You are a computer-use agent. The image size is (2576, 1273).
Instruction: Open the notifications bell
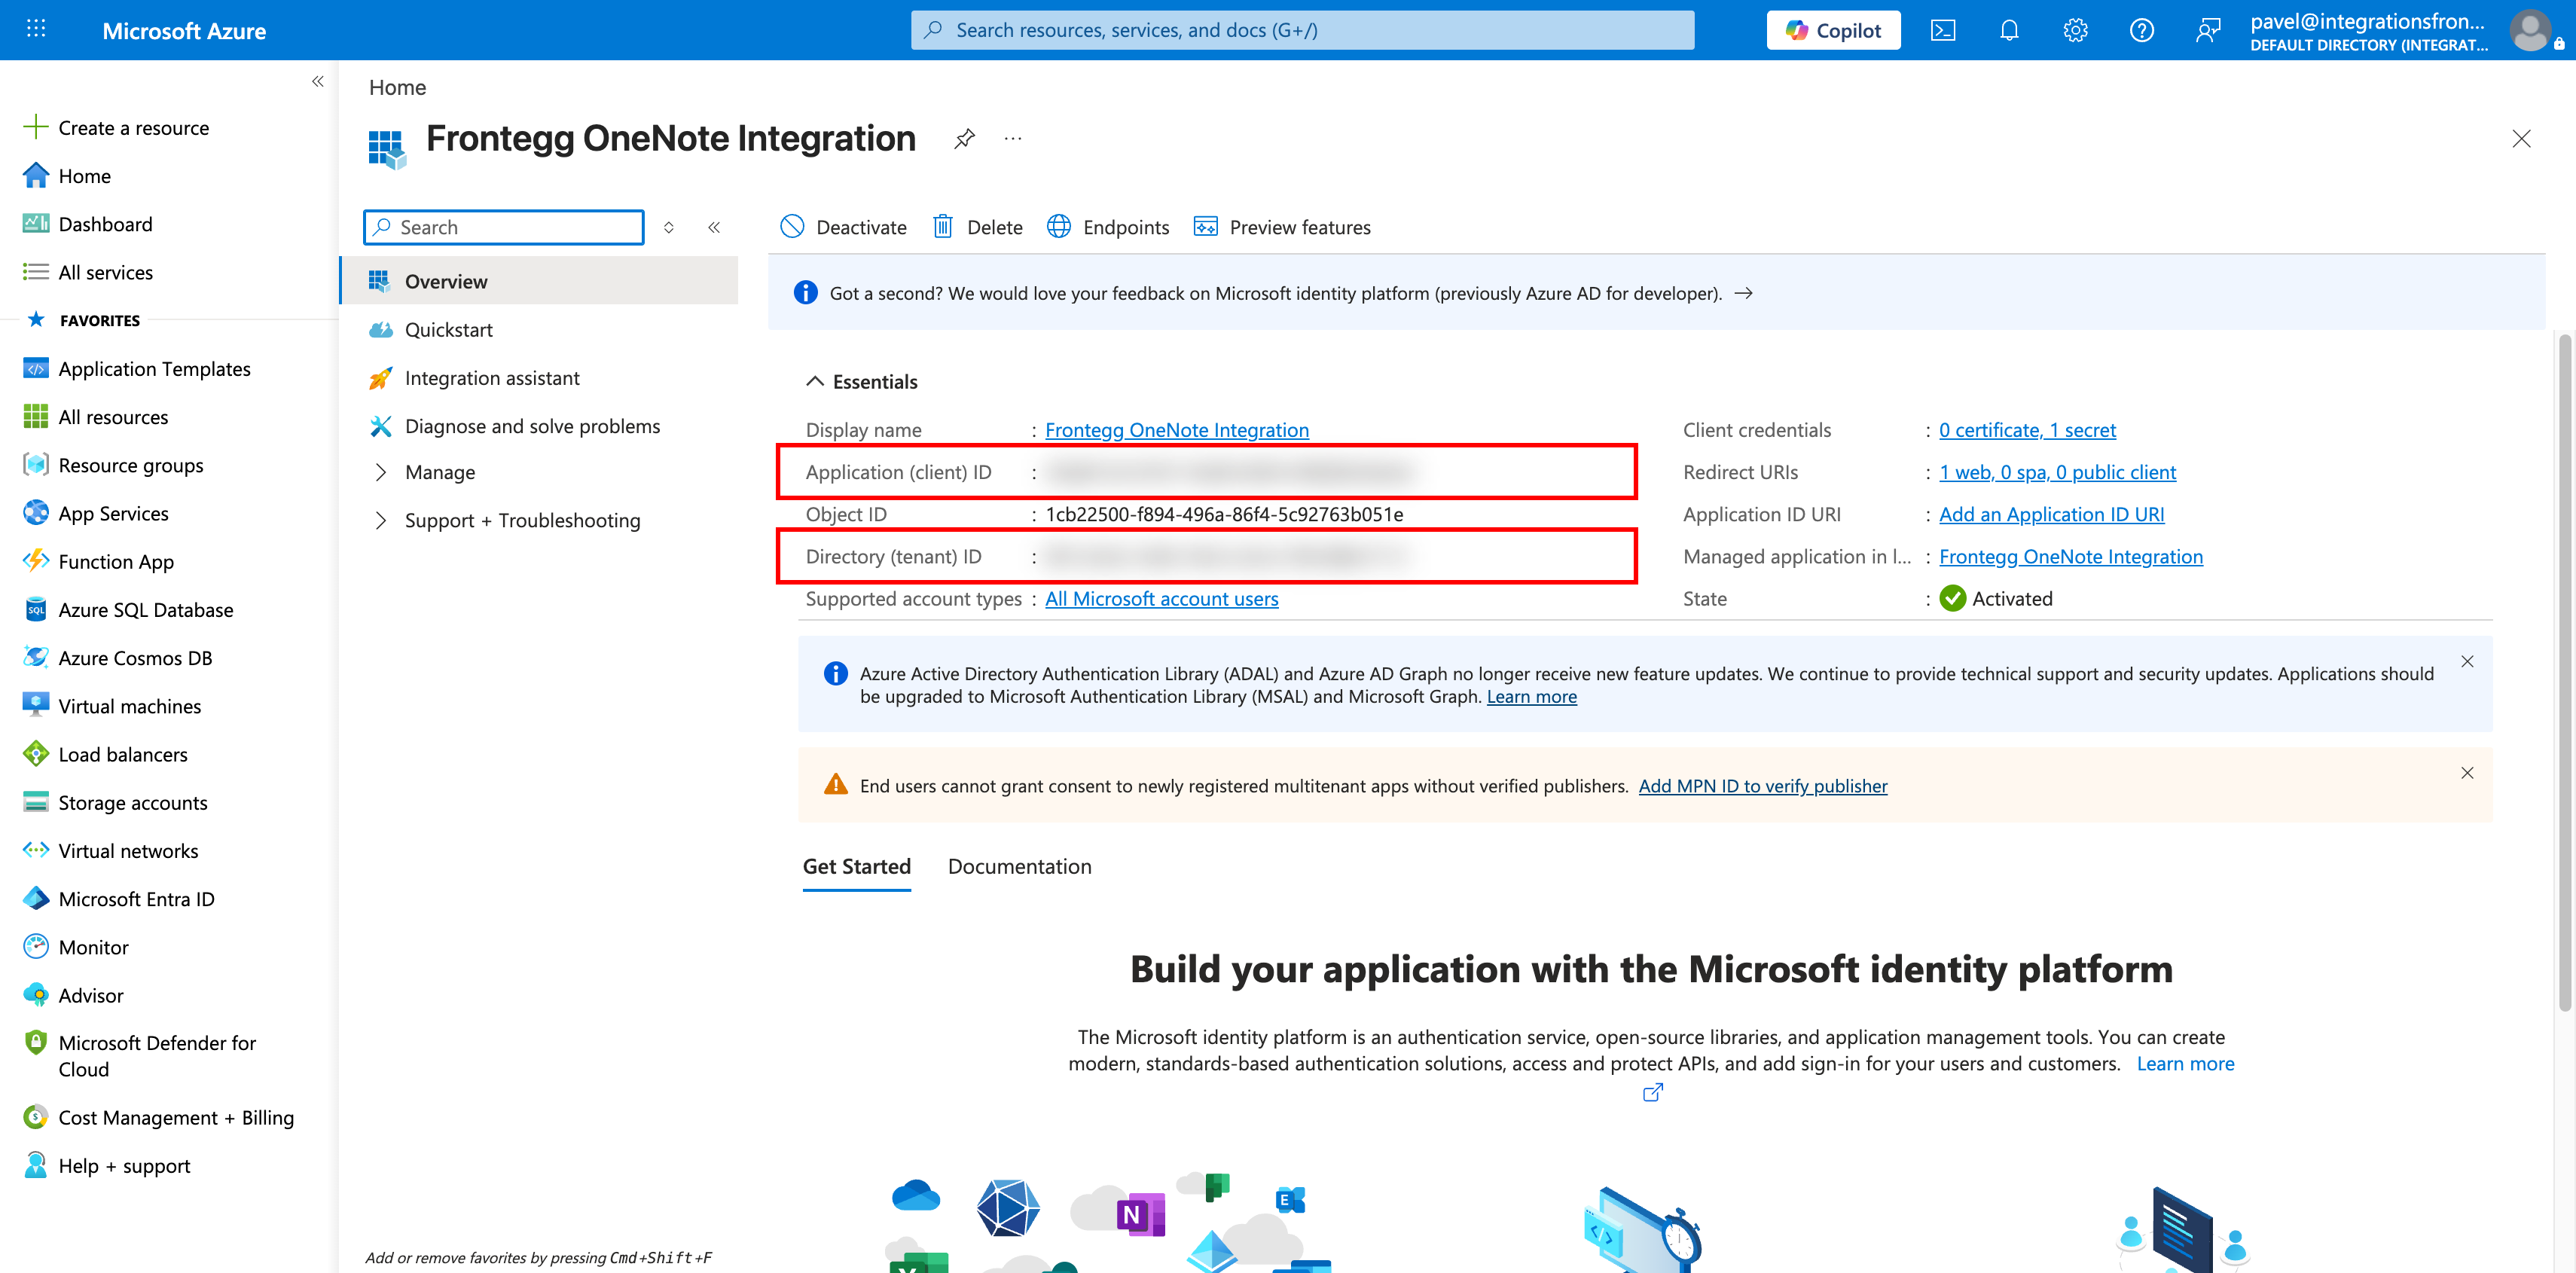click(2009, 30)
